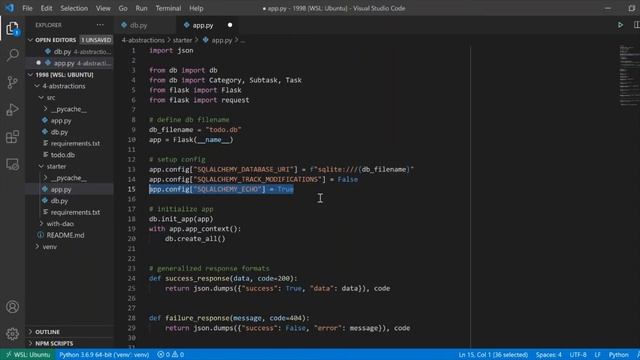Change Spaces: 4 indentation setting

[x=549, y=355]
